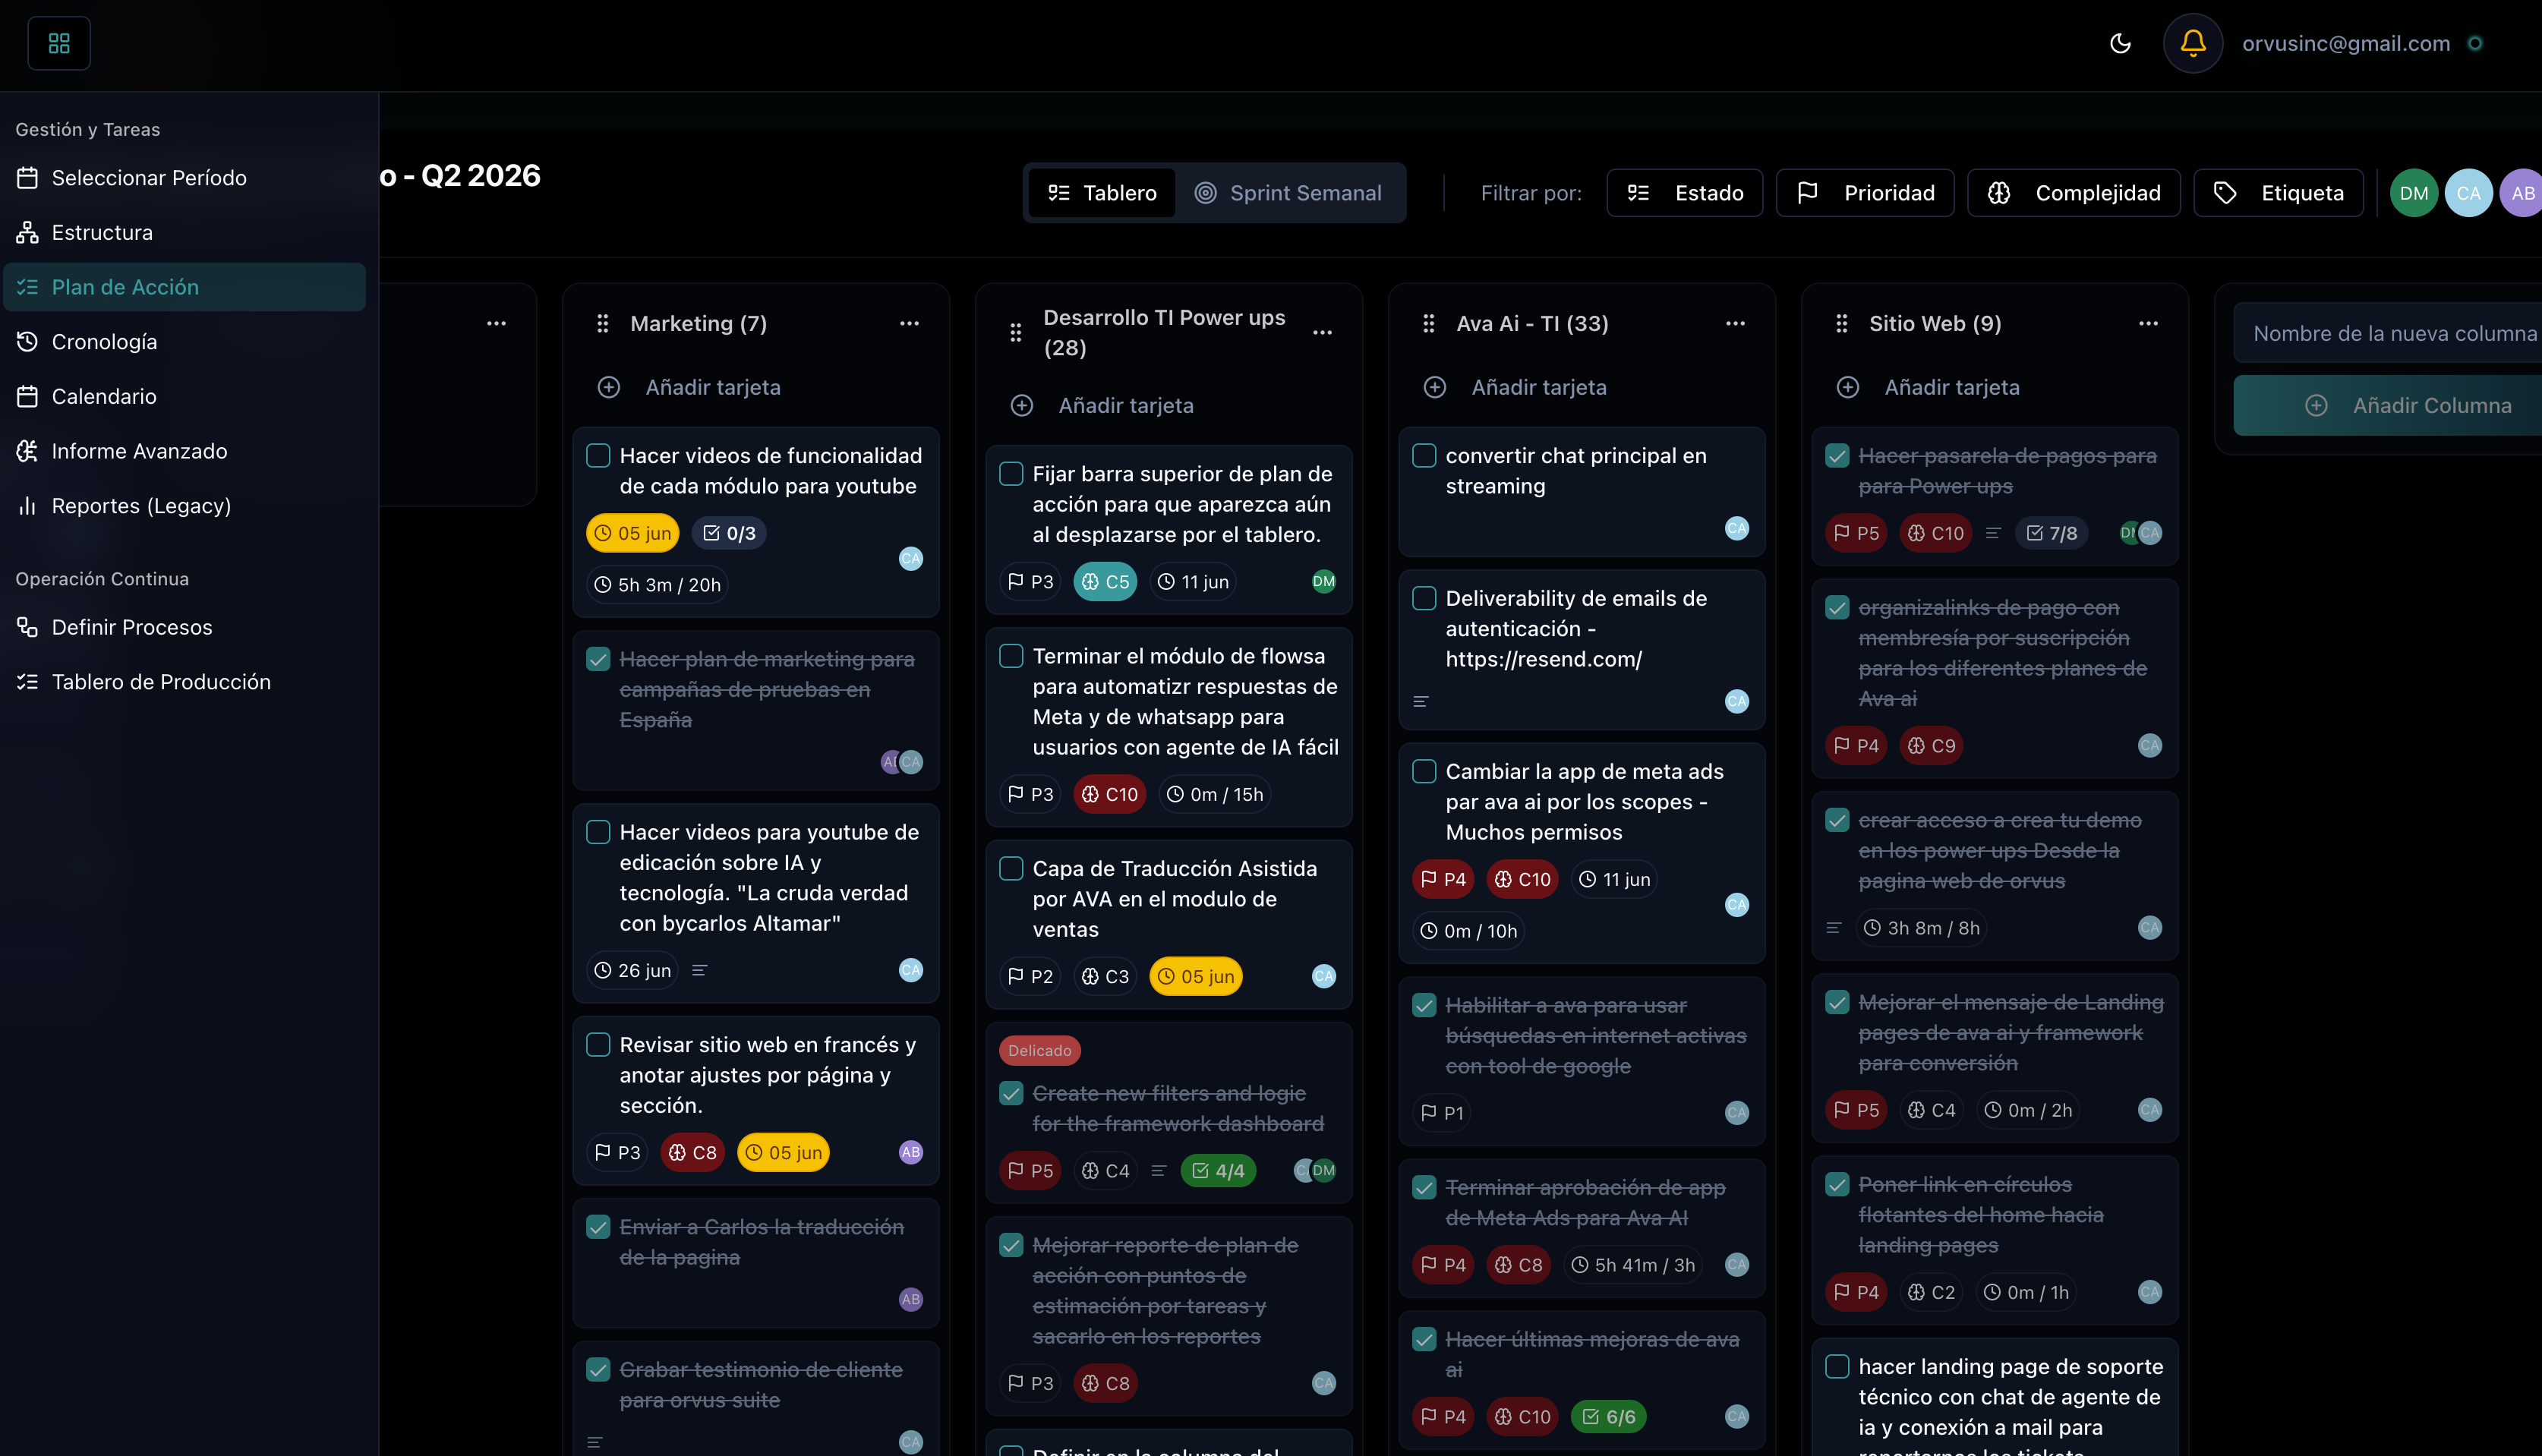Click 7/8 checklist badge on pasarela de pagos card
The image size is (2542, 1456).
click(2052, 533)
